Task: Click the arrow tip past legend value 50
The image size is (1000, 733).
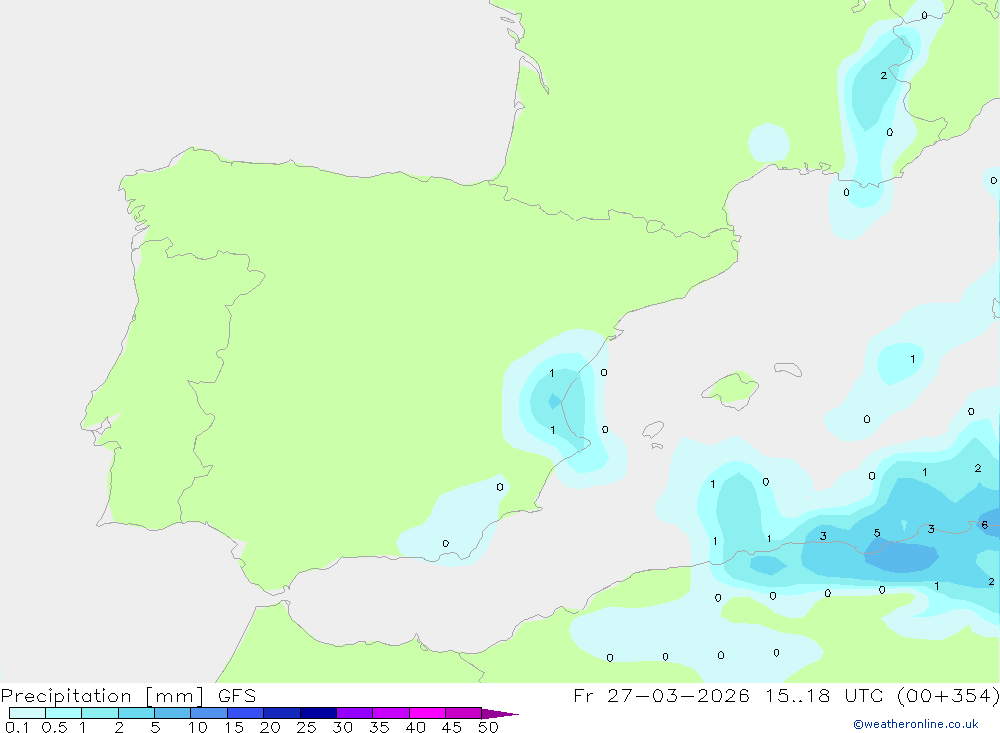Action: tap(500, 714)
